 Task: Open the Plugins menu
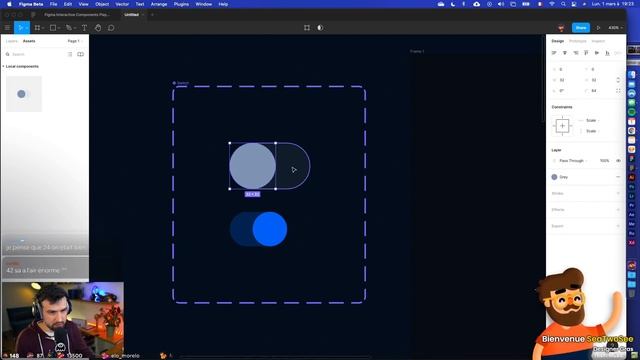point(181,4)
